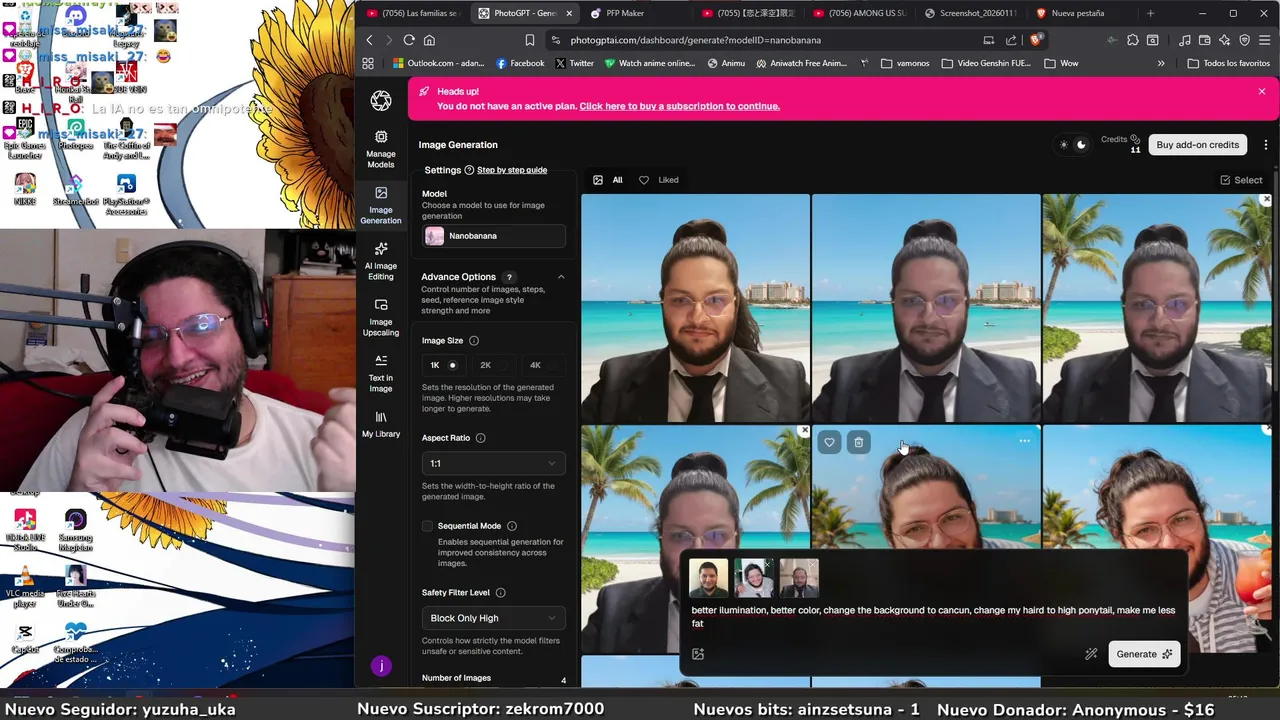The image size is (1280, 720).
Task: Switch to AMONG US YouTube tab
Action: tap(859, 13)
